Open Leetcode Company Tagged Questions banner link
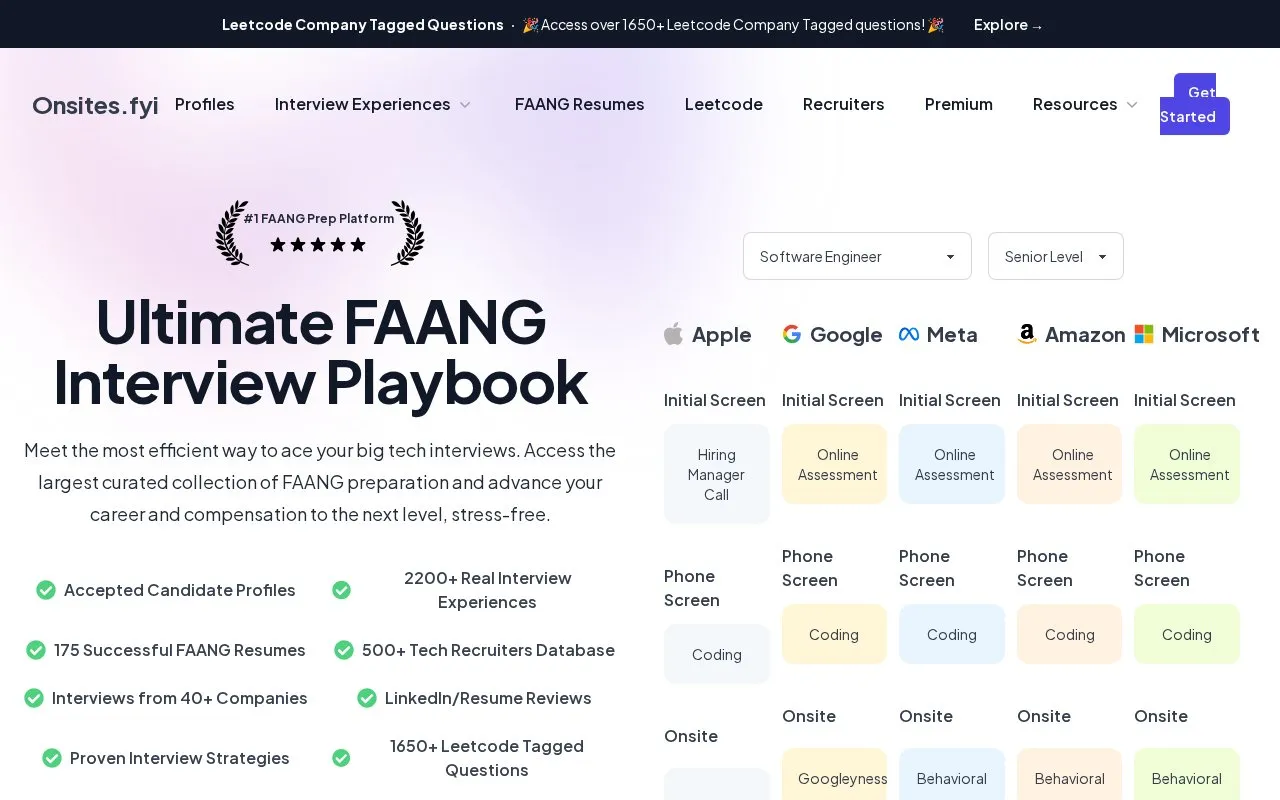The width and height of the screenshot is (1280, 800). click(x=363, y=25)
